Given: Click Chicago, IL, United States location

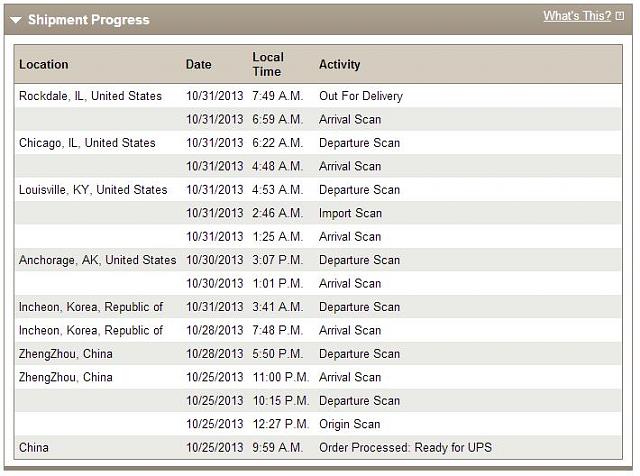Looking at the screenshot, I should [x=87, y=143].
